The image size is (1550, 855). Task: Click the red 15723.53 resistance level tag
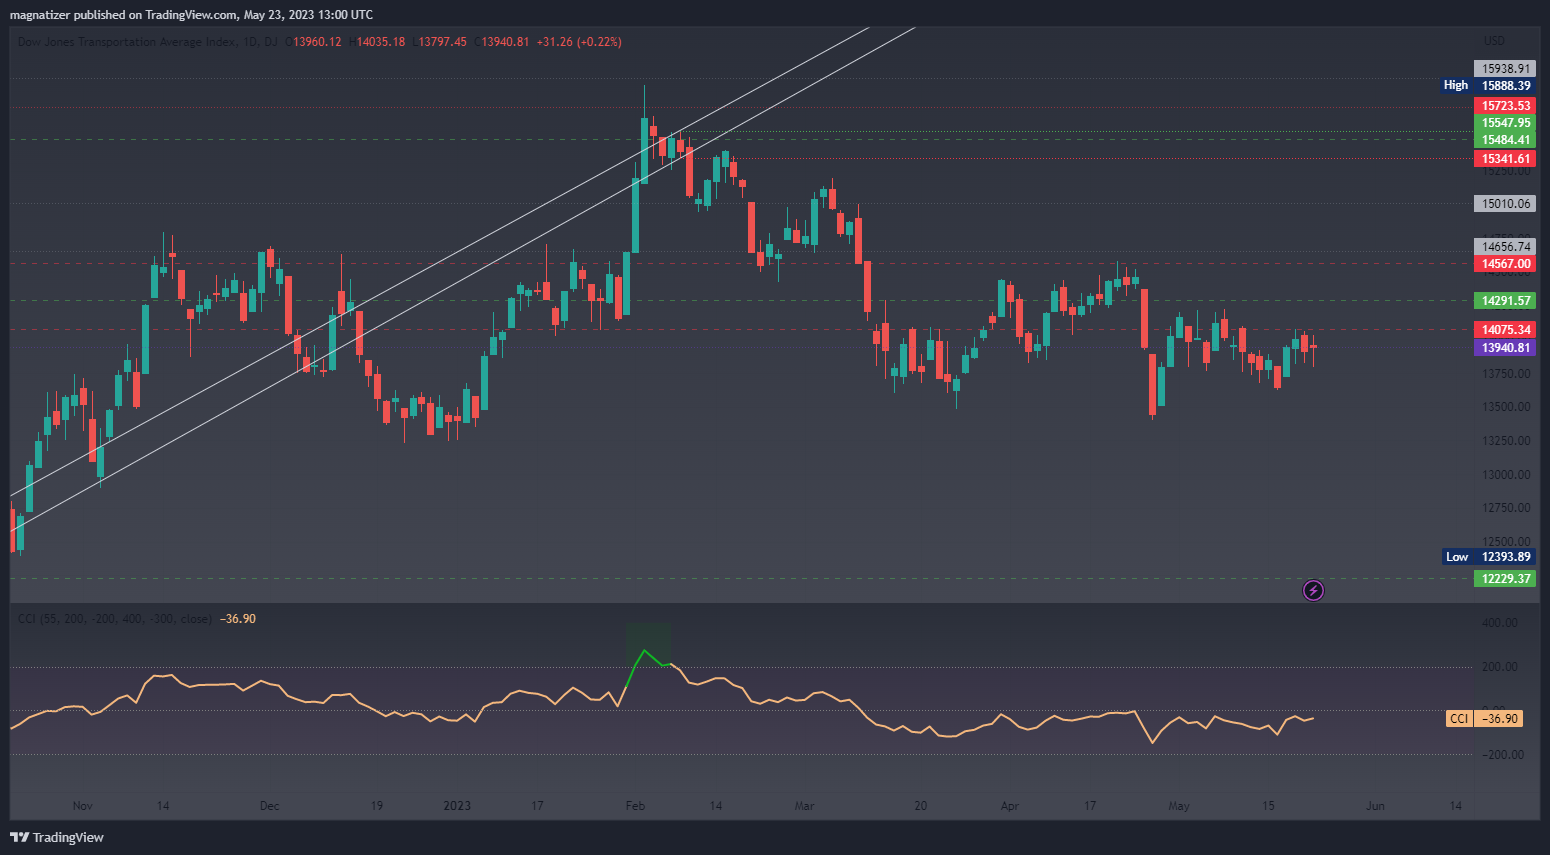click(1505, 106)
